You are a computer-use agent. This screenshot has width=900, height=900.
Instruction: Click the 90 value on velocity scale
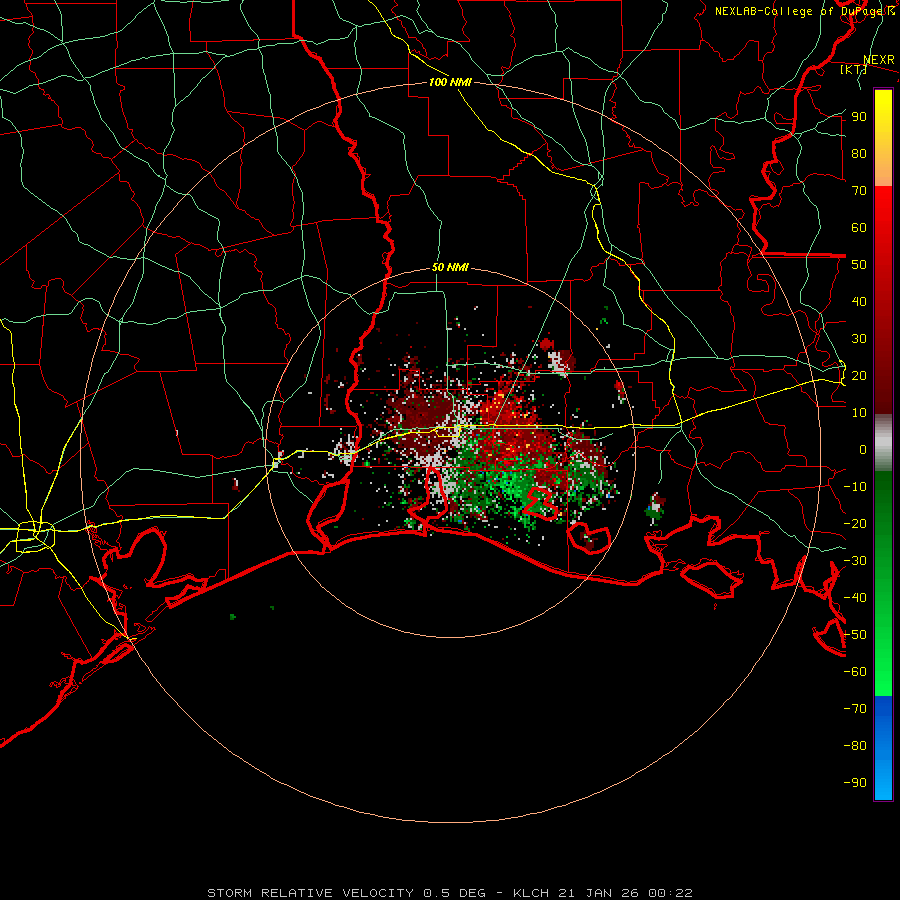(859, 117)
